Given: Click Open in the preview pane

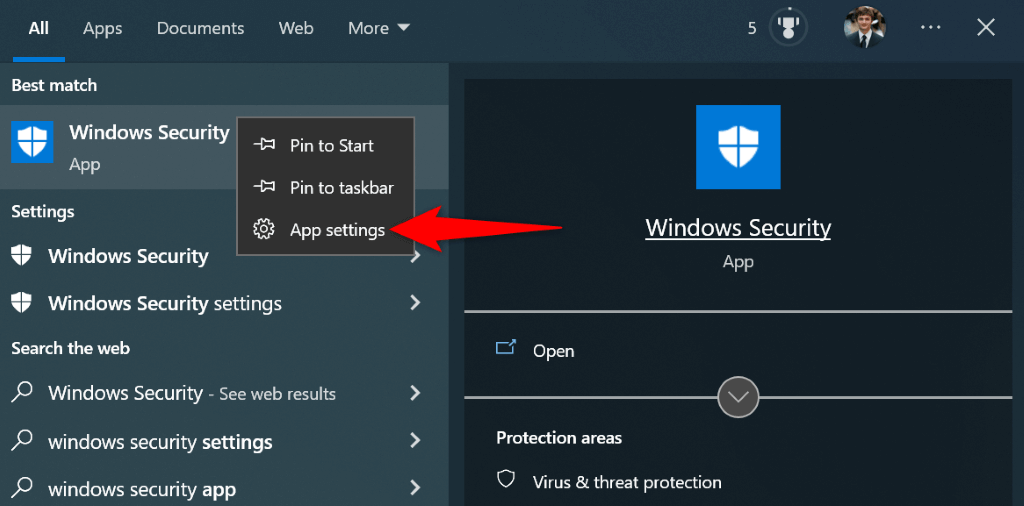Looking at the screenshot, I should (553, 351).
